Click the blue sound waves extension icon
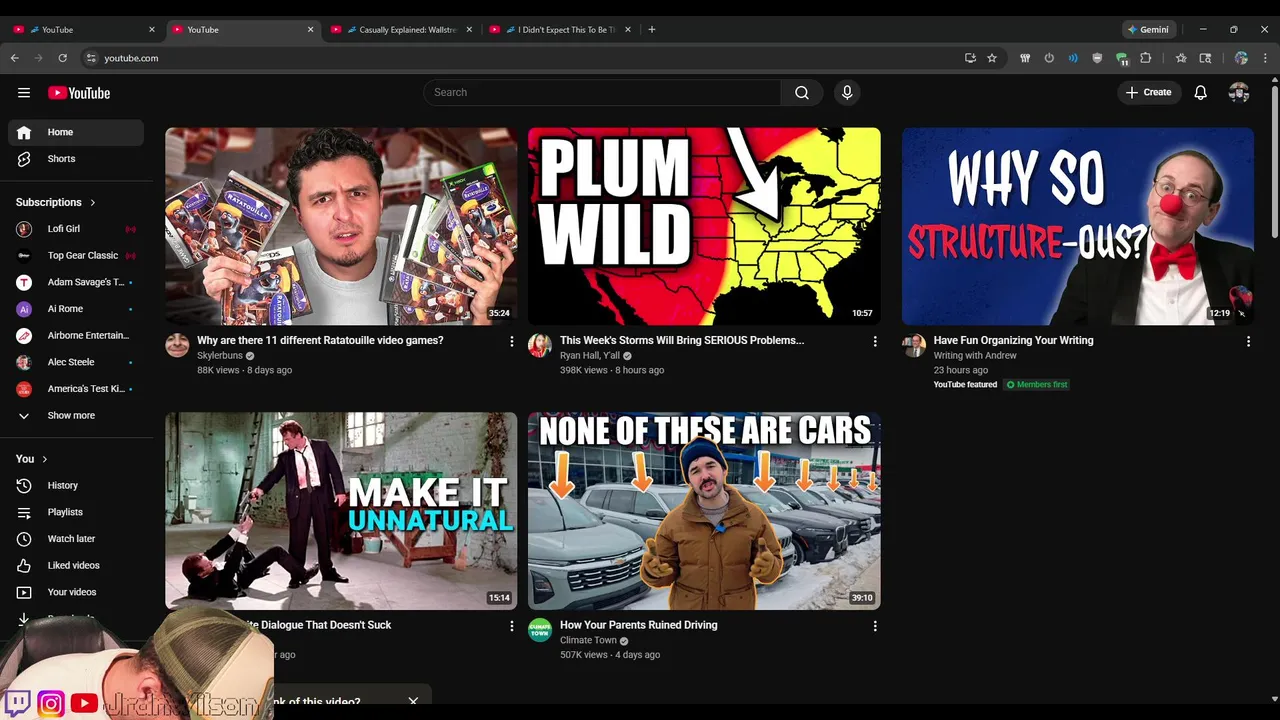Viewport: 1280px width, 720px height. (x=1073, y=58)
